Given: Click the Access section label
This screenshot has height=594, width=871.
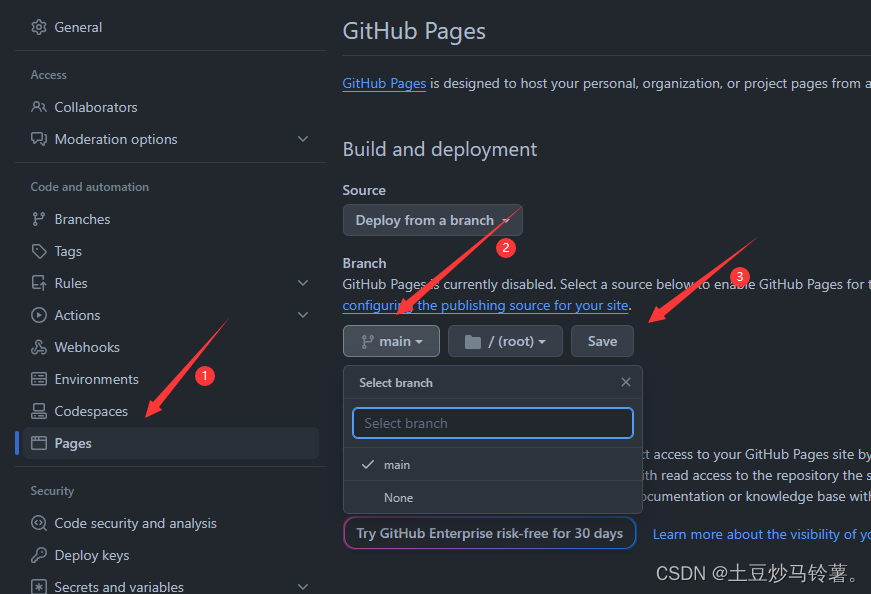Looking at the screenshot, I should tap(48, 75).
